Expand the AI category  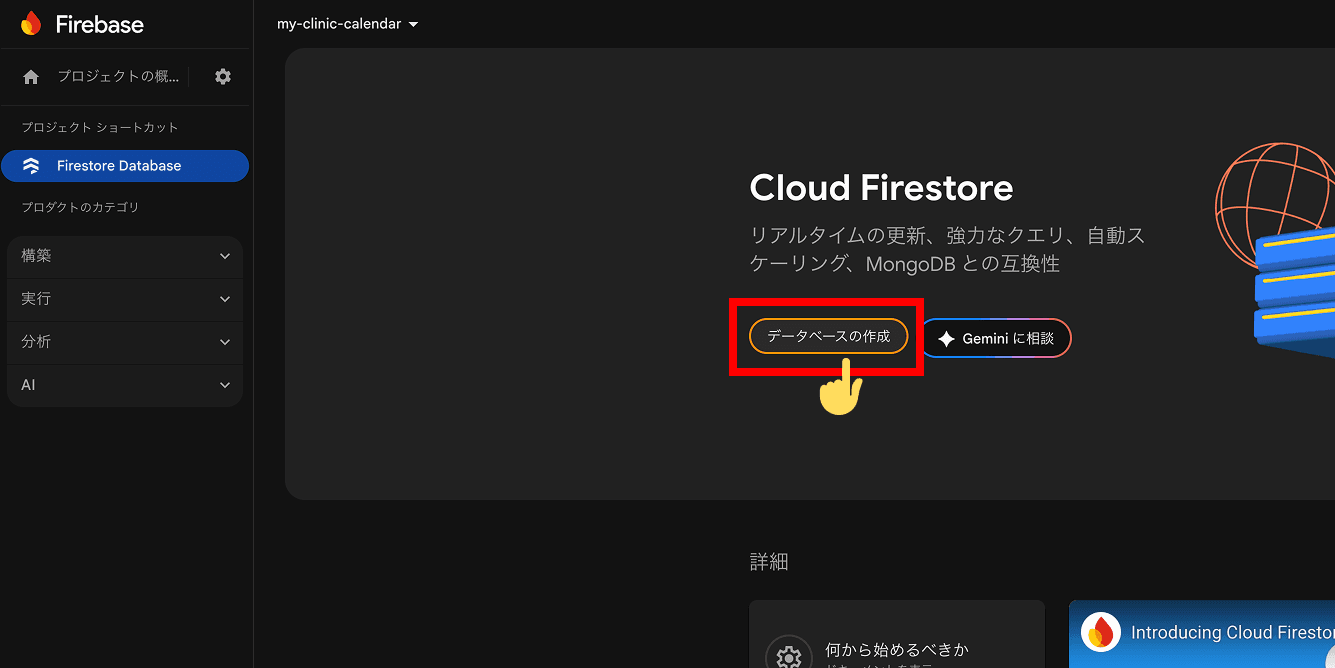pos(125,385)
